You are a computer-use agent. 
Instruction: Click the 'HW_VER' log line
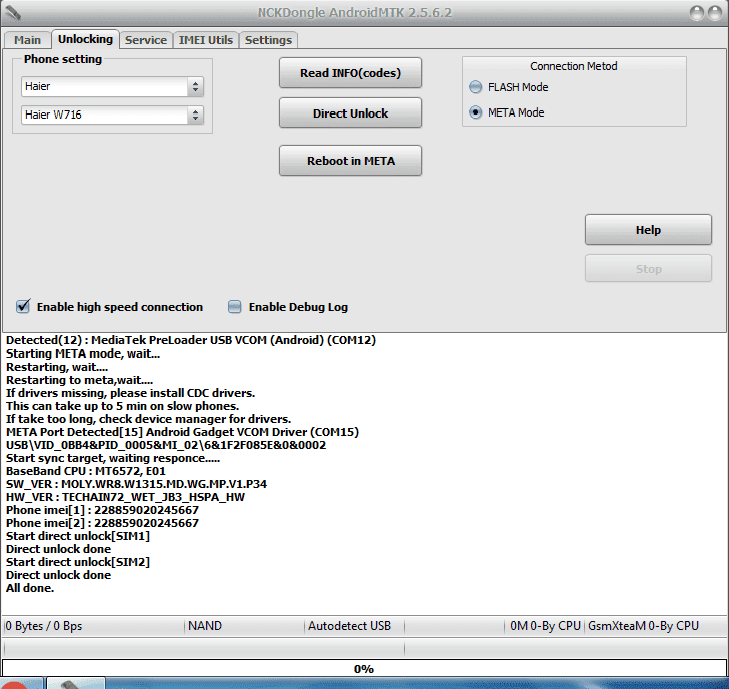125,497
